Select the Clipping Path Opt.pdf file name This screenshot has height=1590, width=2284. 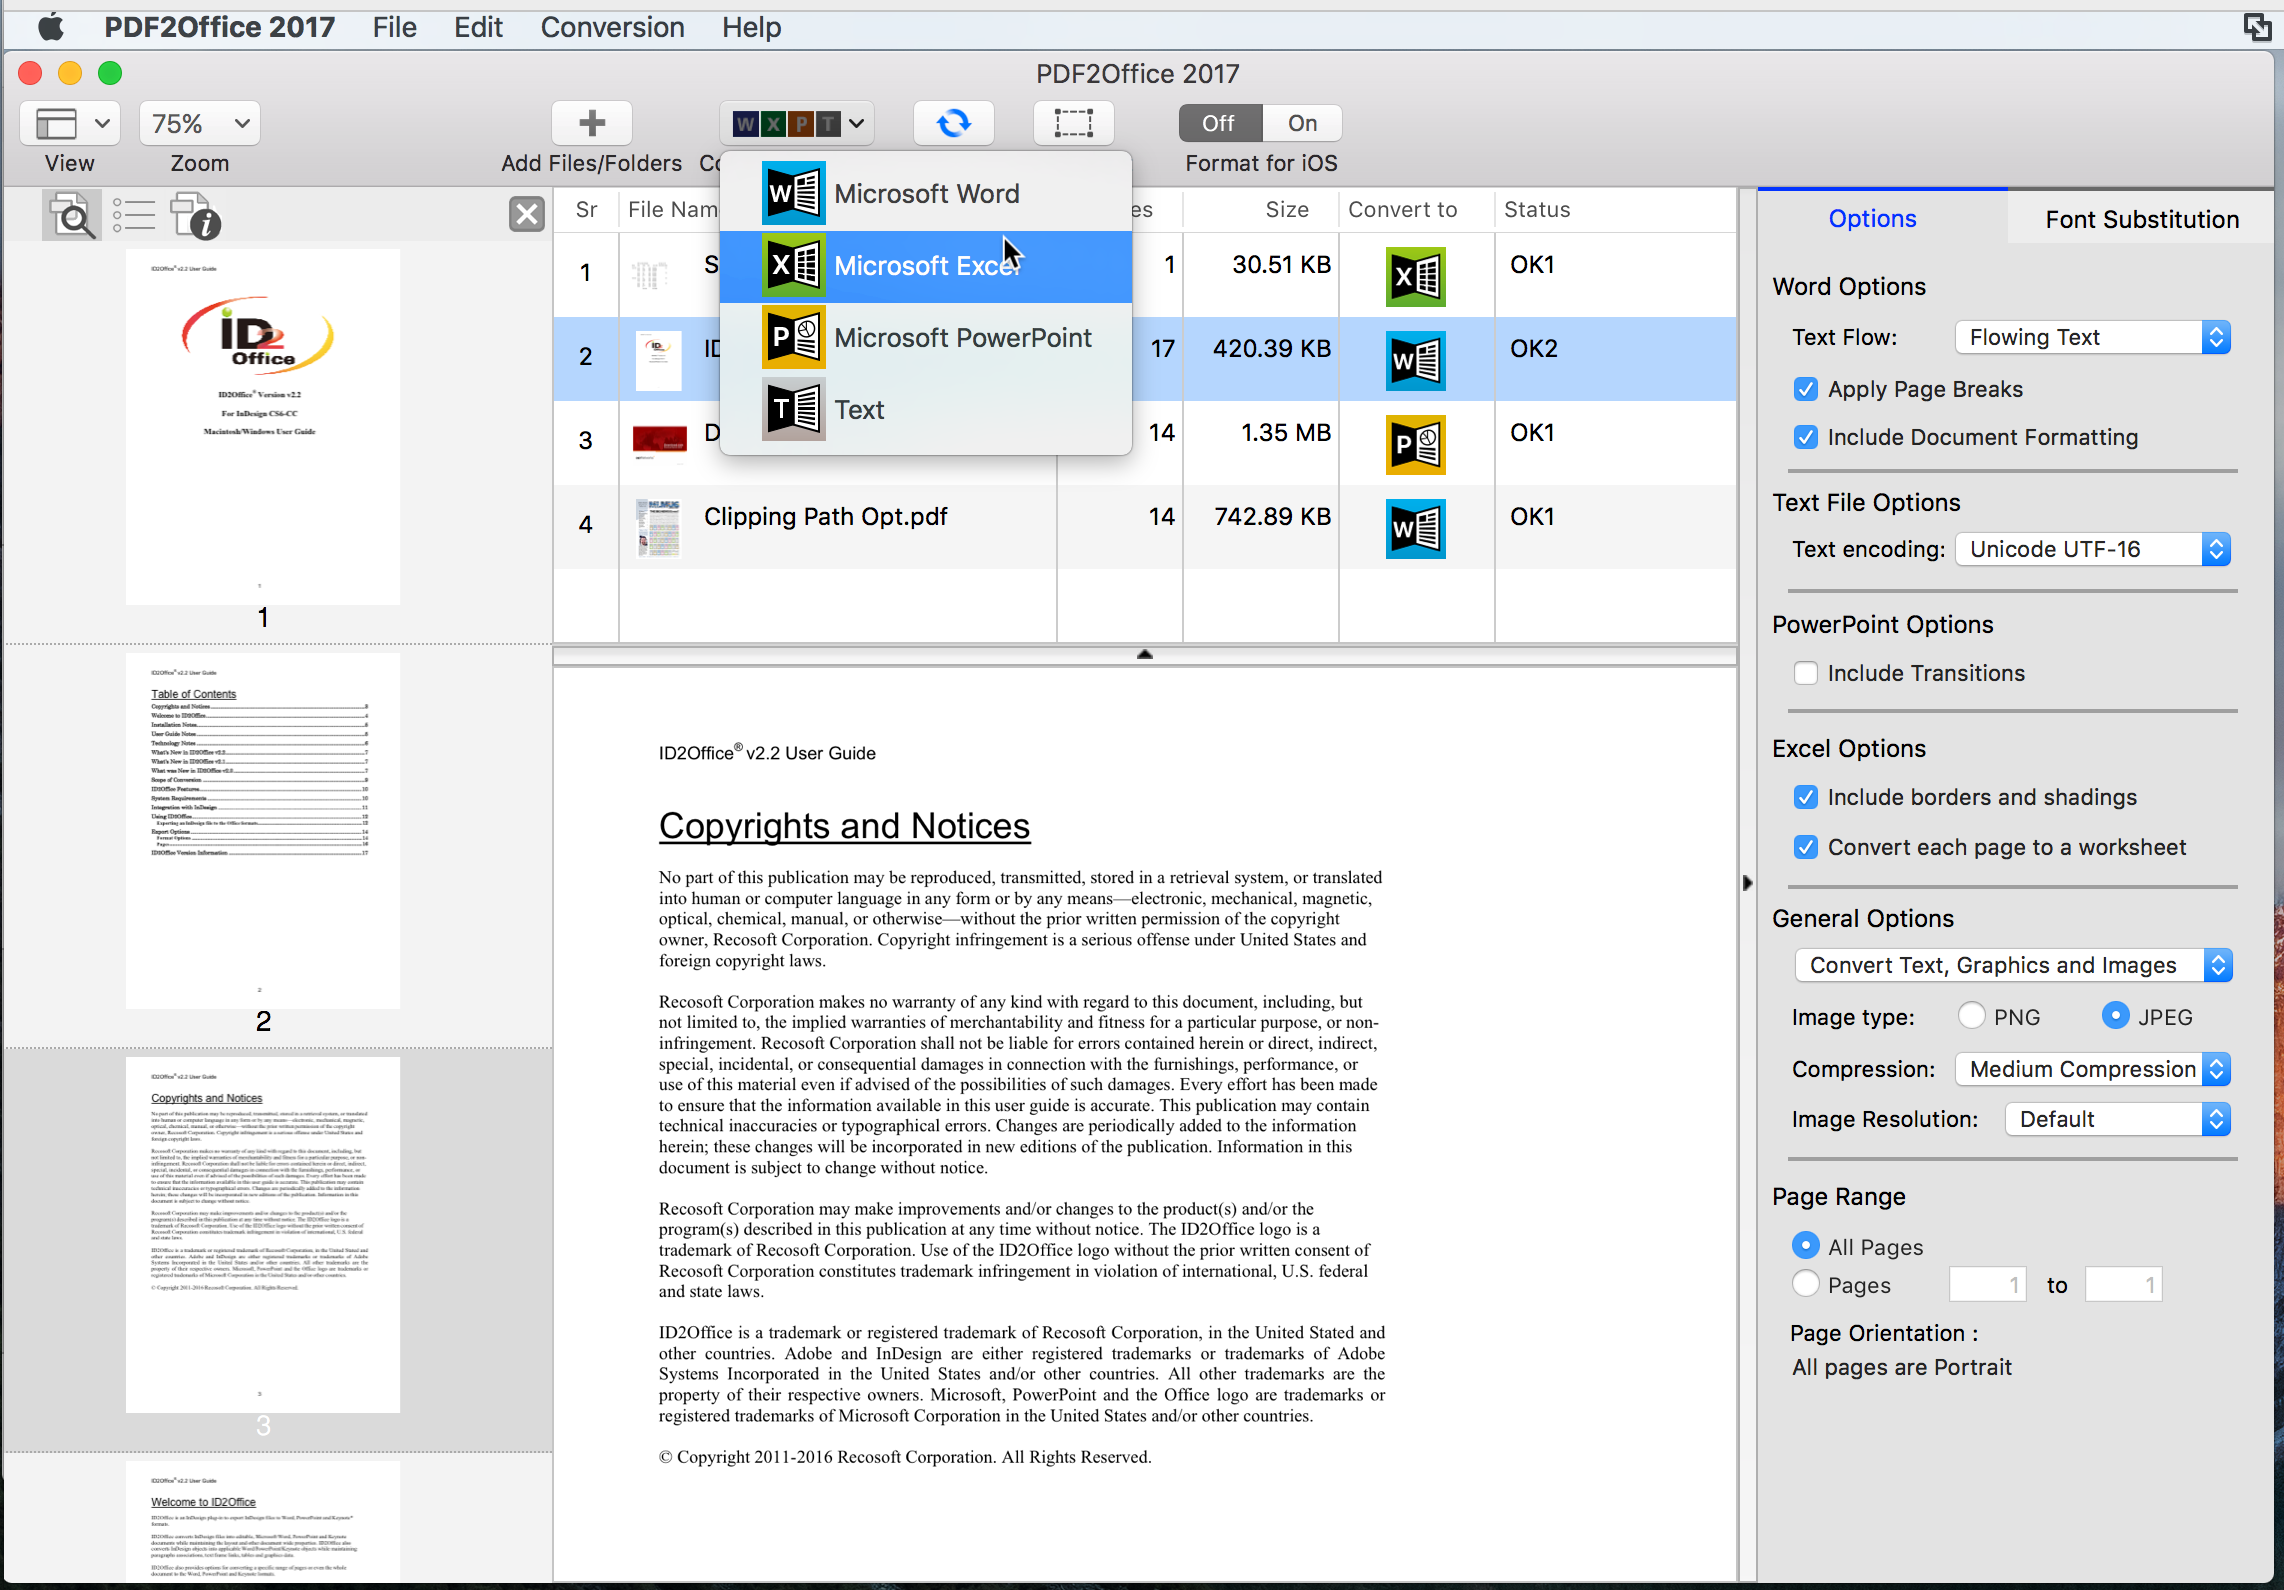pyautogui.click(x=825, y=517)
